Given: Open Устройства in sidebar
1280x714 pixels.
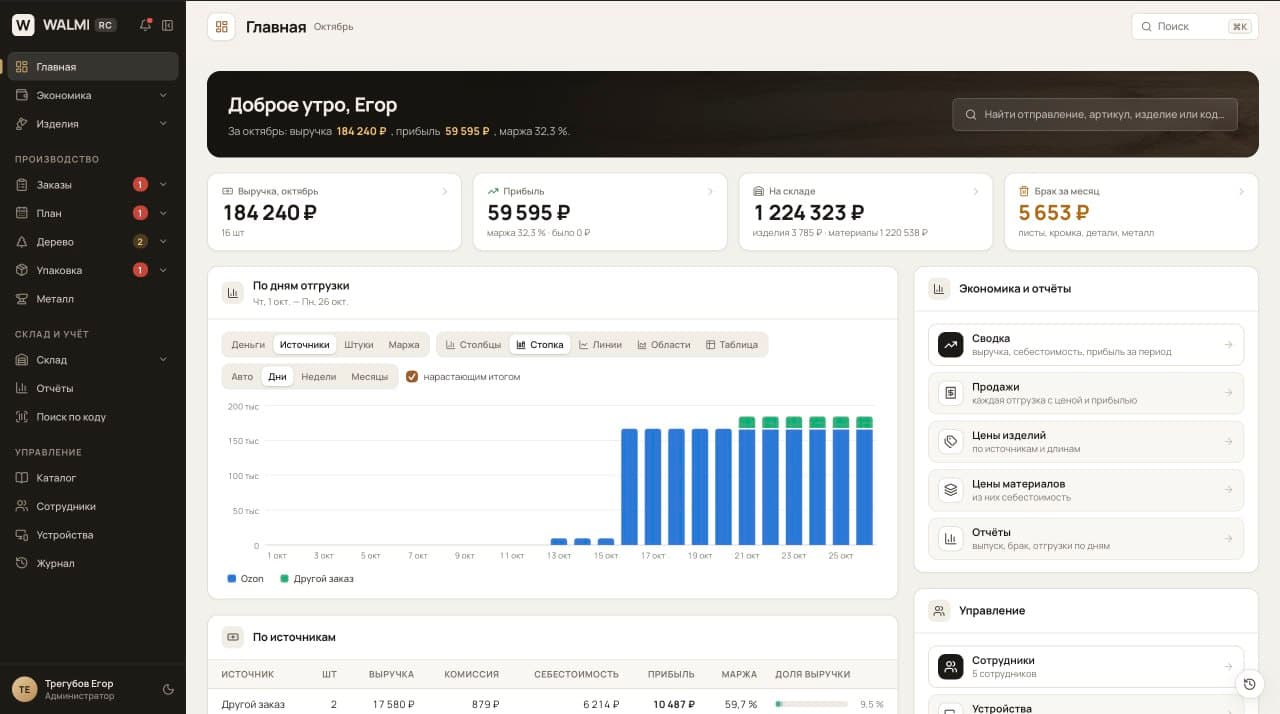Looking at the screenshot, I should (x=93, y=535).
